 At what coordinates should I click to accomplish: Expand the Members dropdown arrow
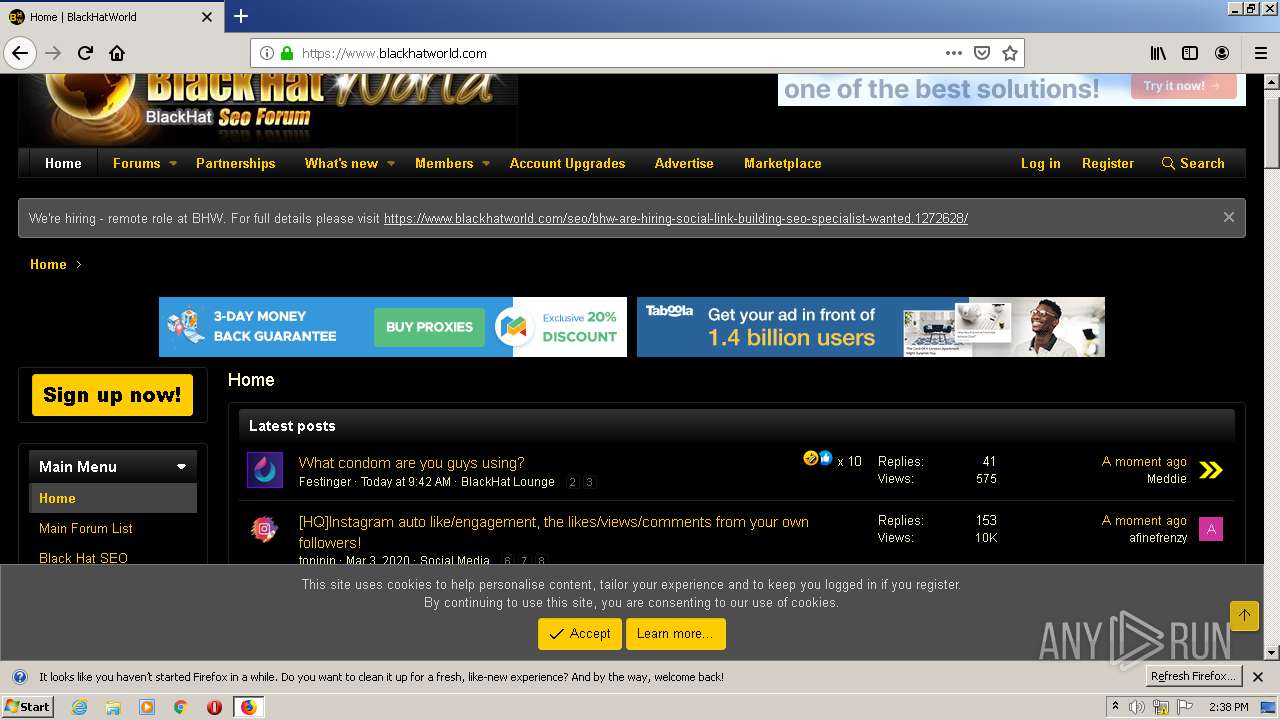[x=486, y=163]
